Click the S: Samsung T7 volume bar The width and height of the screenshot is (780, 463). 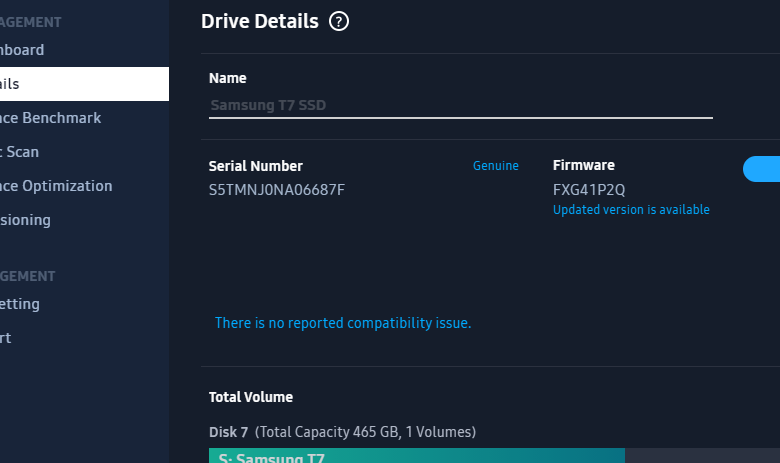[x=417, y=456]
